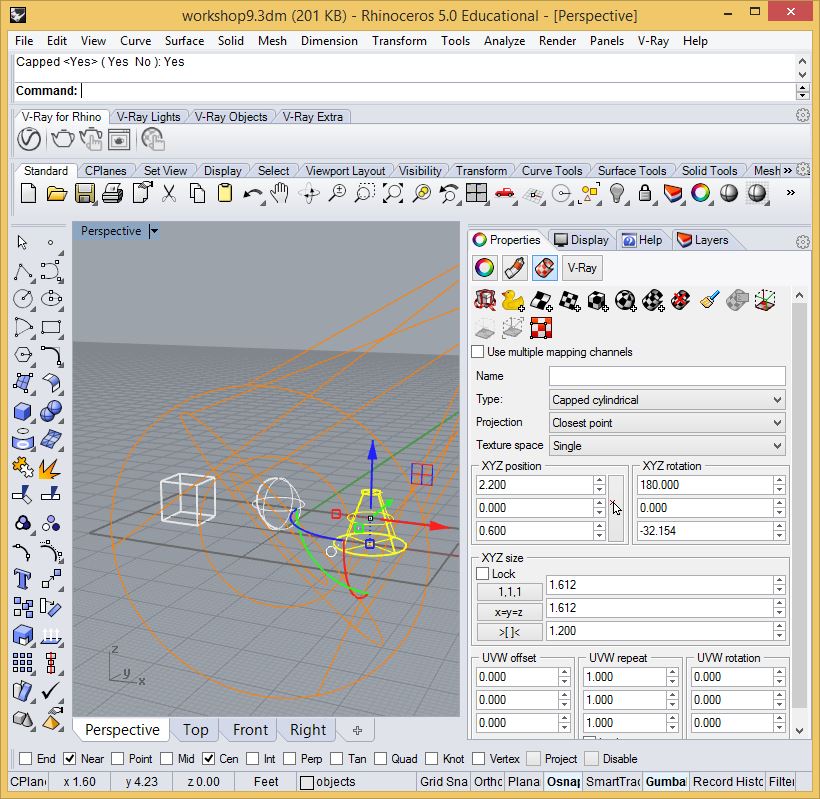Select the Pan hand tool

click(280, 193)
